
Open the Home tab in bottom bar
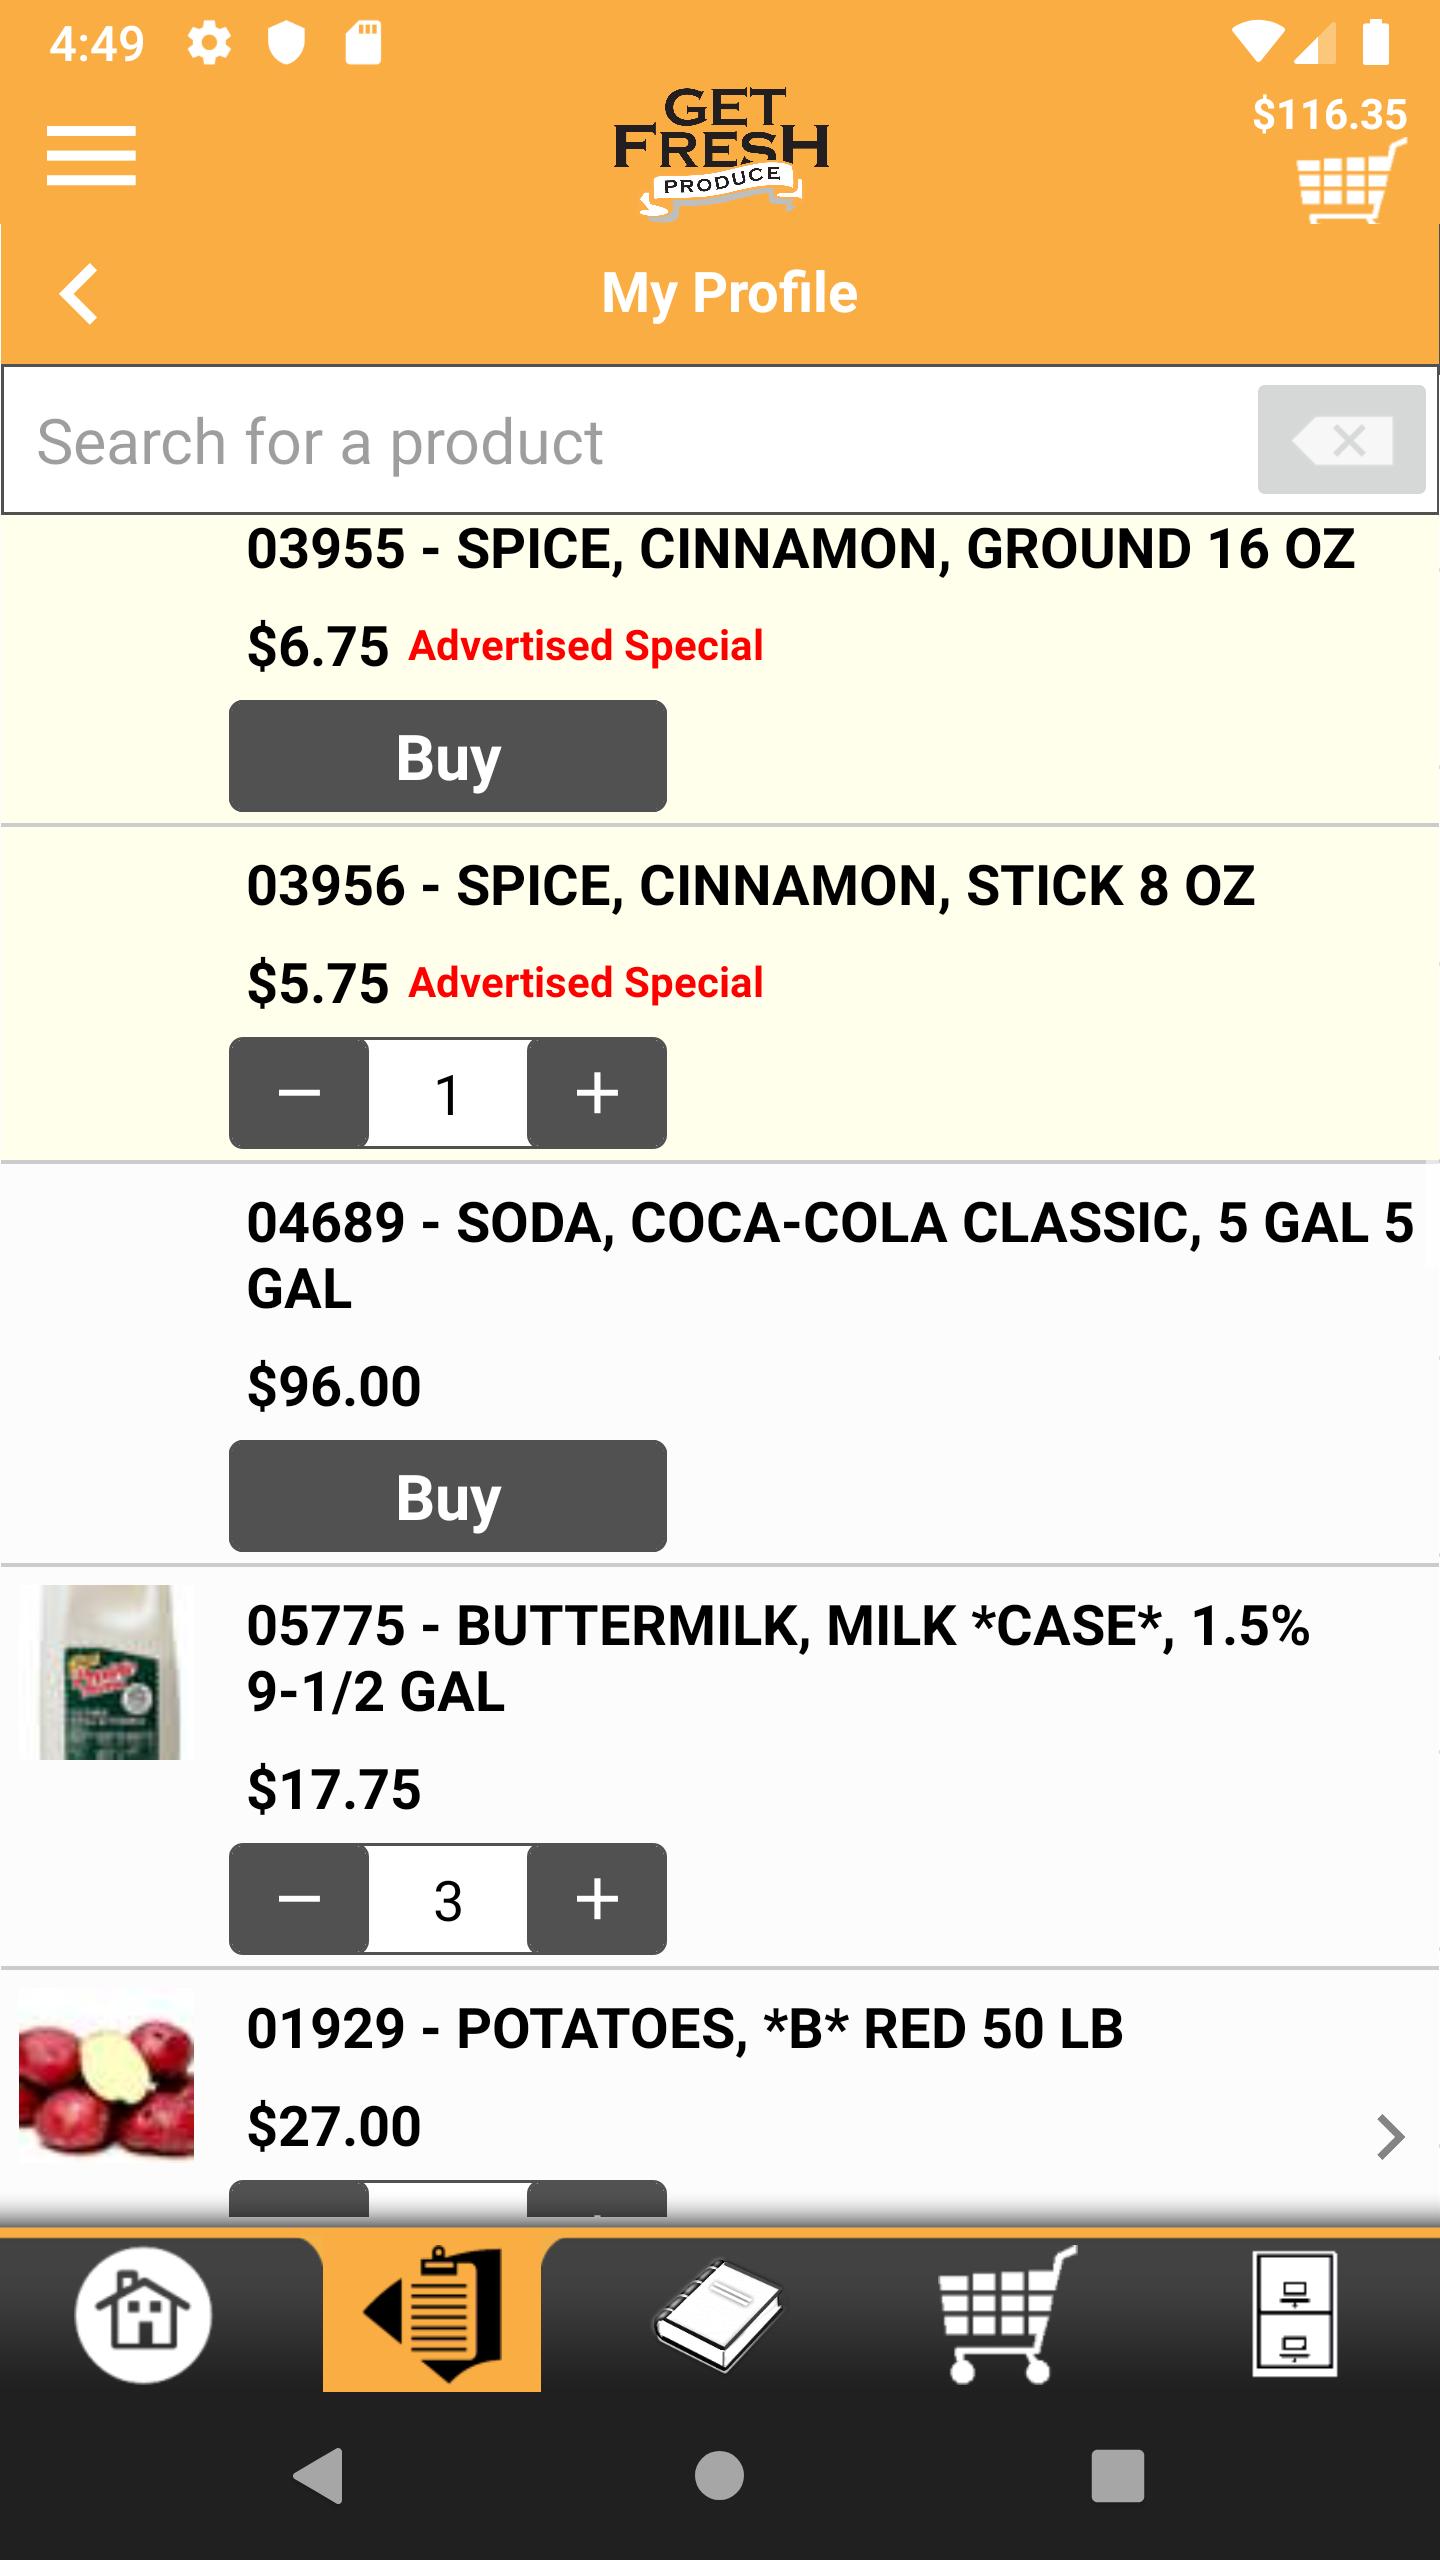click(x=144, y=2314)
